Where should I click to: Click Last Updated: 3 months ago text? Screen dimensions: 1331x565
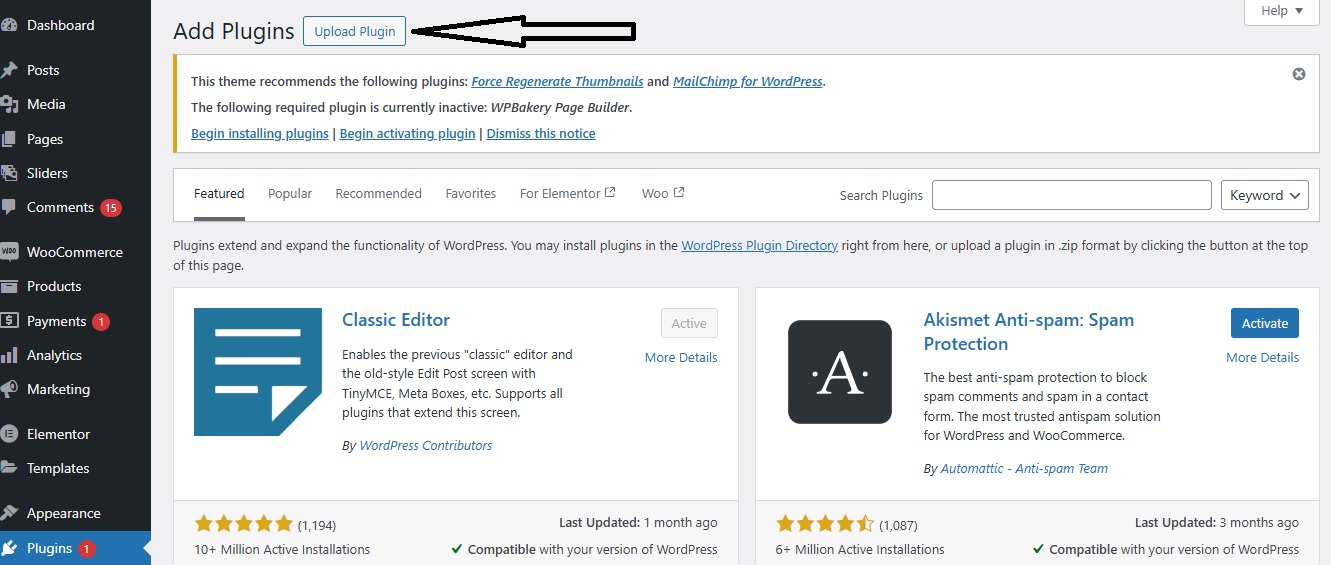[1217, 522]
